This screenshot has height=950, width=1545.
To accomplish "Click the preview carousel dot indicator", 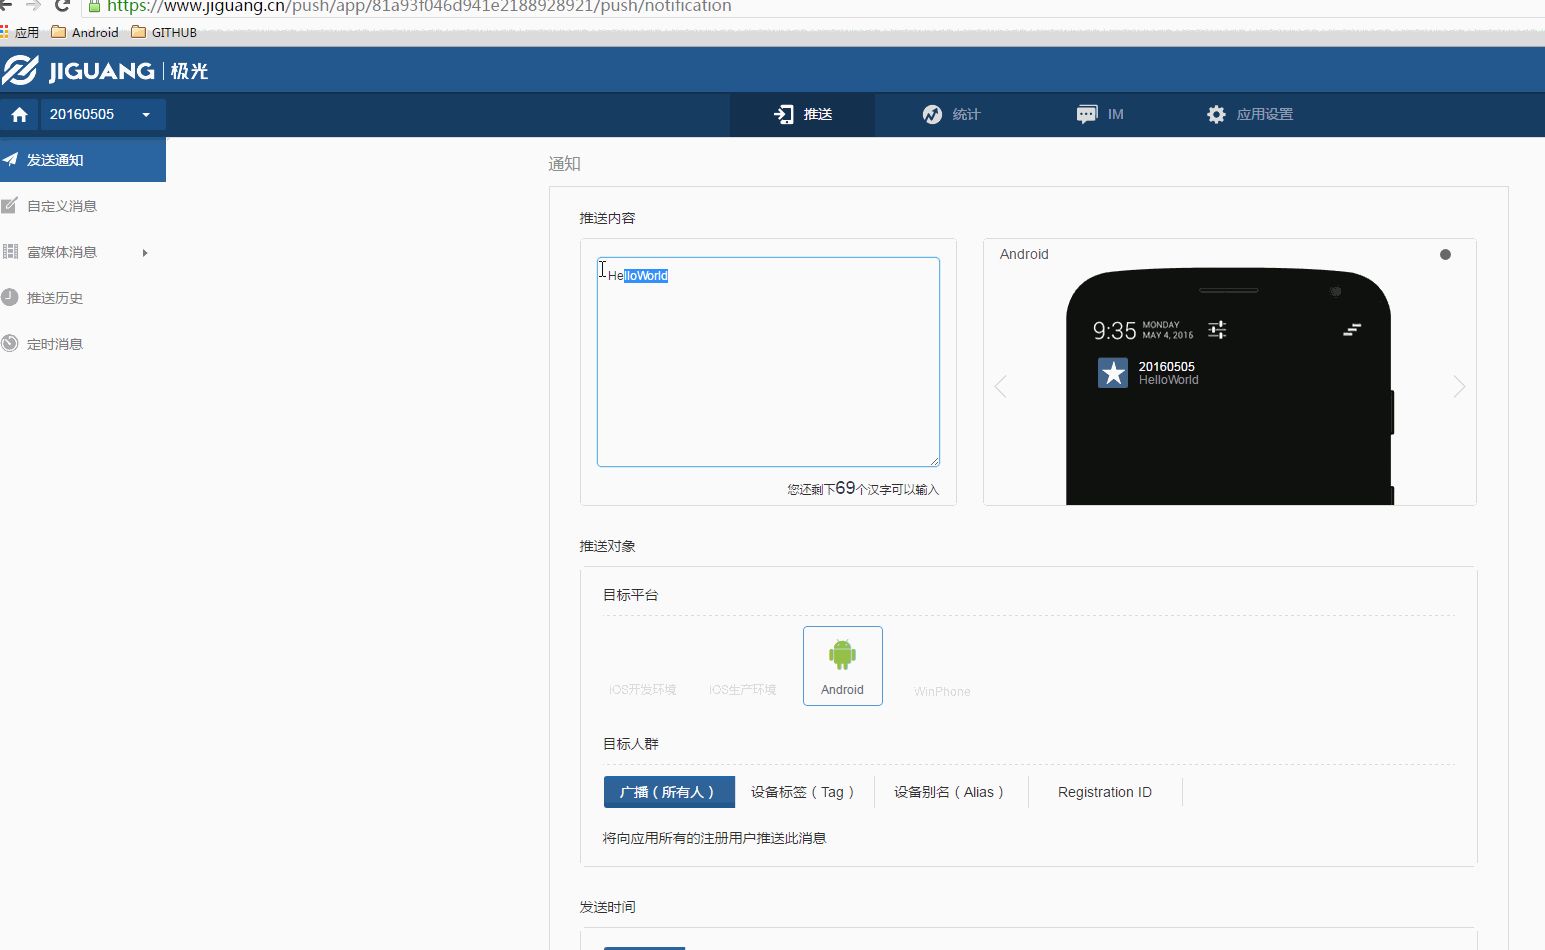I will coord(1445,254).
